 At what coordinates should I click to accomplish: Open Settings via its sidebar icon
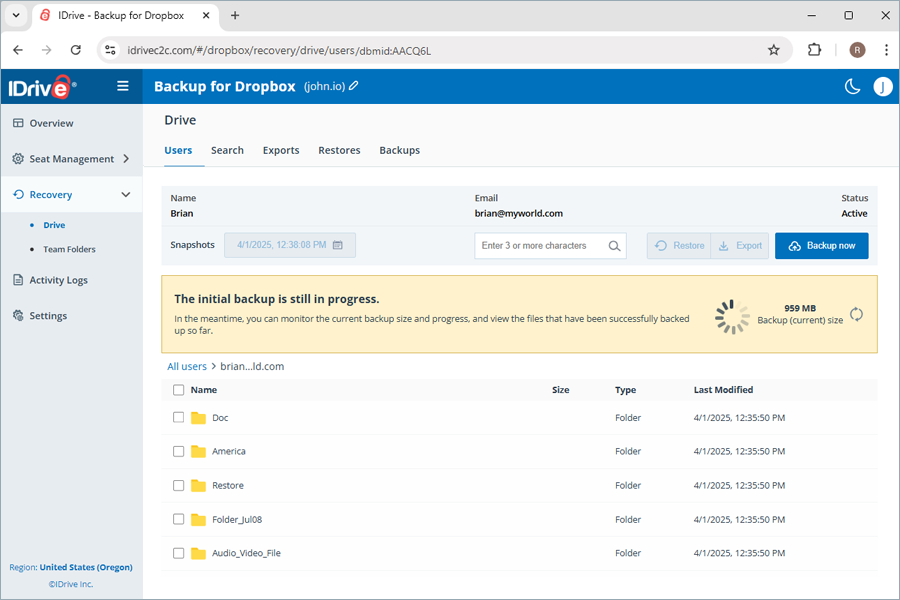[19, 316]
